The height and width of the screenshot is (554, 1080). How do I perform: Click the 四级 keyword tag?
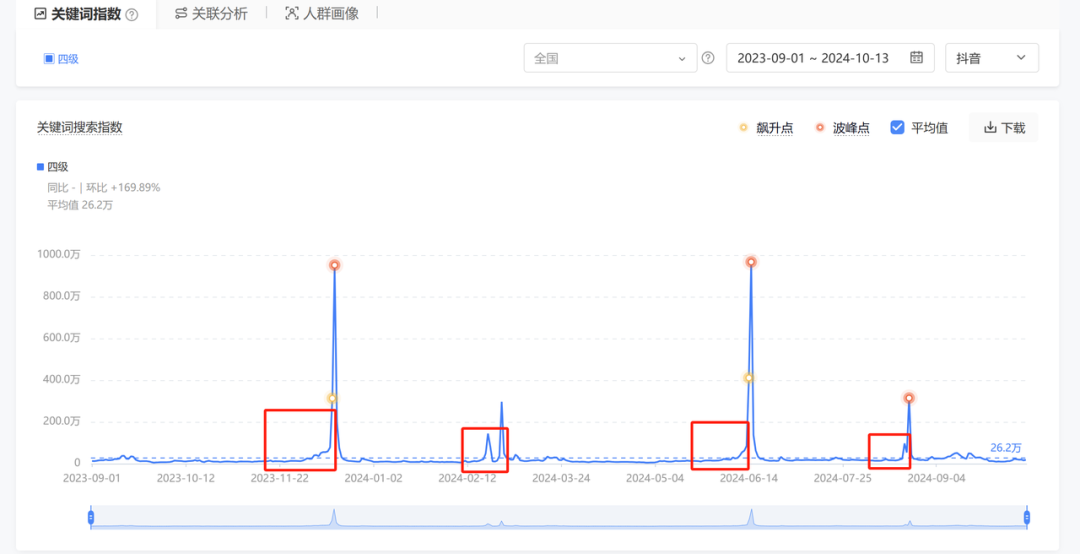click(61, 59)
